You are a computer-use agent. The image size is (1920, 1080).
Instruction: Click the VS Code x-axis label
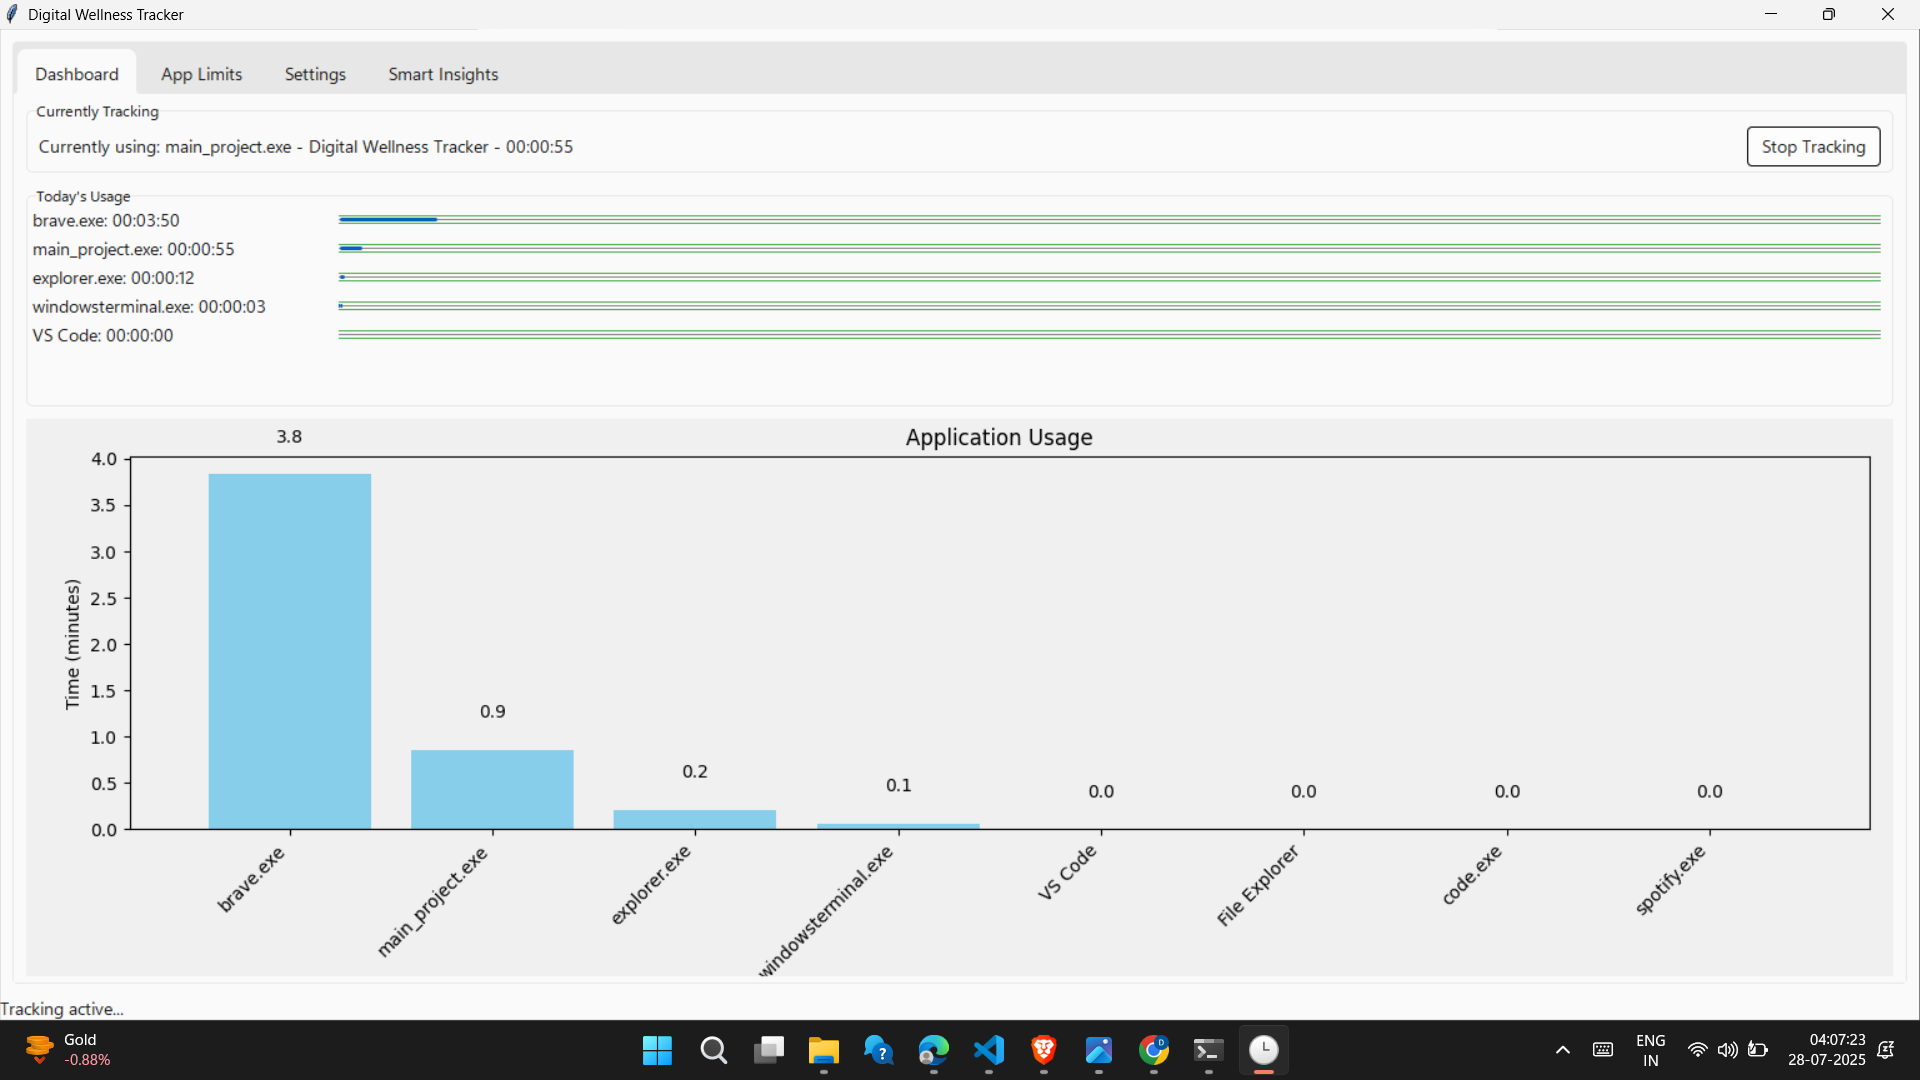pyautogui.click(x=1067, y=872)
